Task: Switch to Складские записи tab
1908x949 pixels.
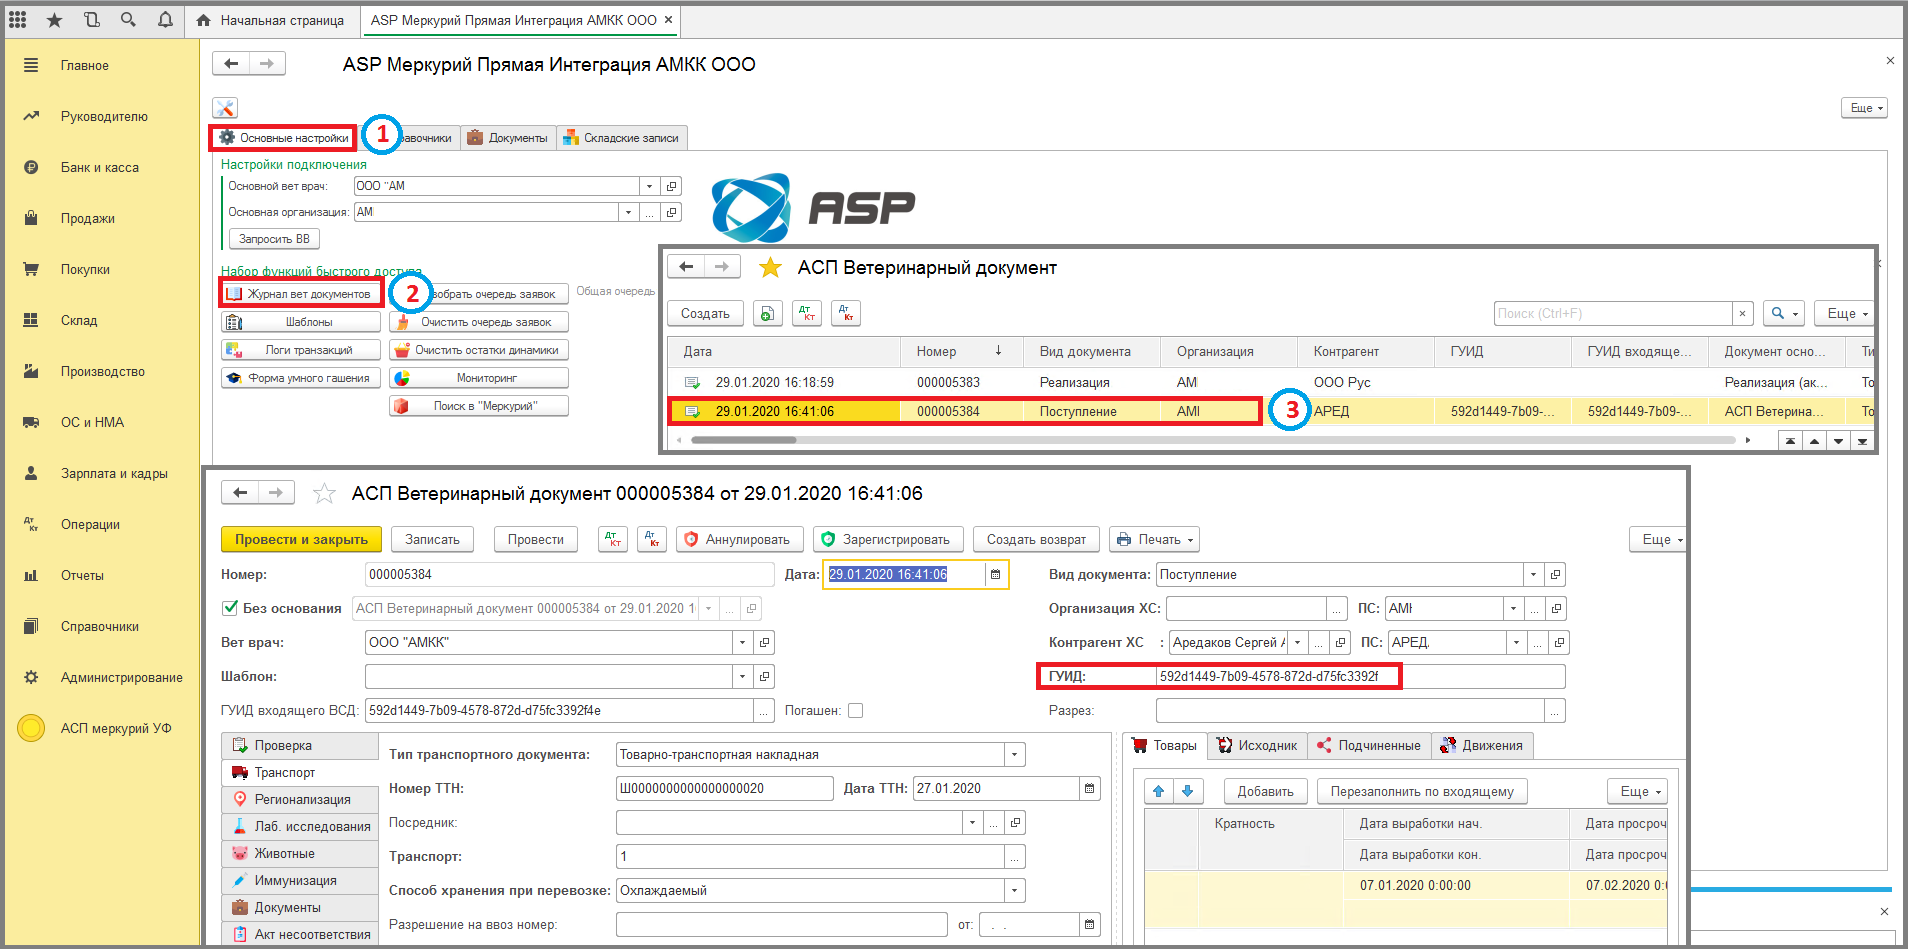Action: point(621,138)
